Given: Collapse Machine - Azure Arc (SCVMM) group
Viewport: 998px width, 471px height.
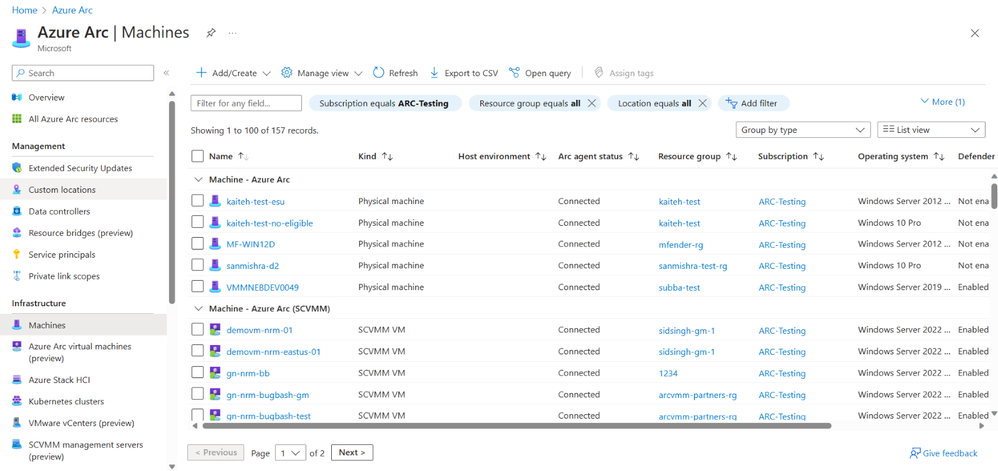Looking at the screenshot, I should tap(198, 309).
